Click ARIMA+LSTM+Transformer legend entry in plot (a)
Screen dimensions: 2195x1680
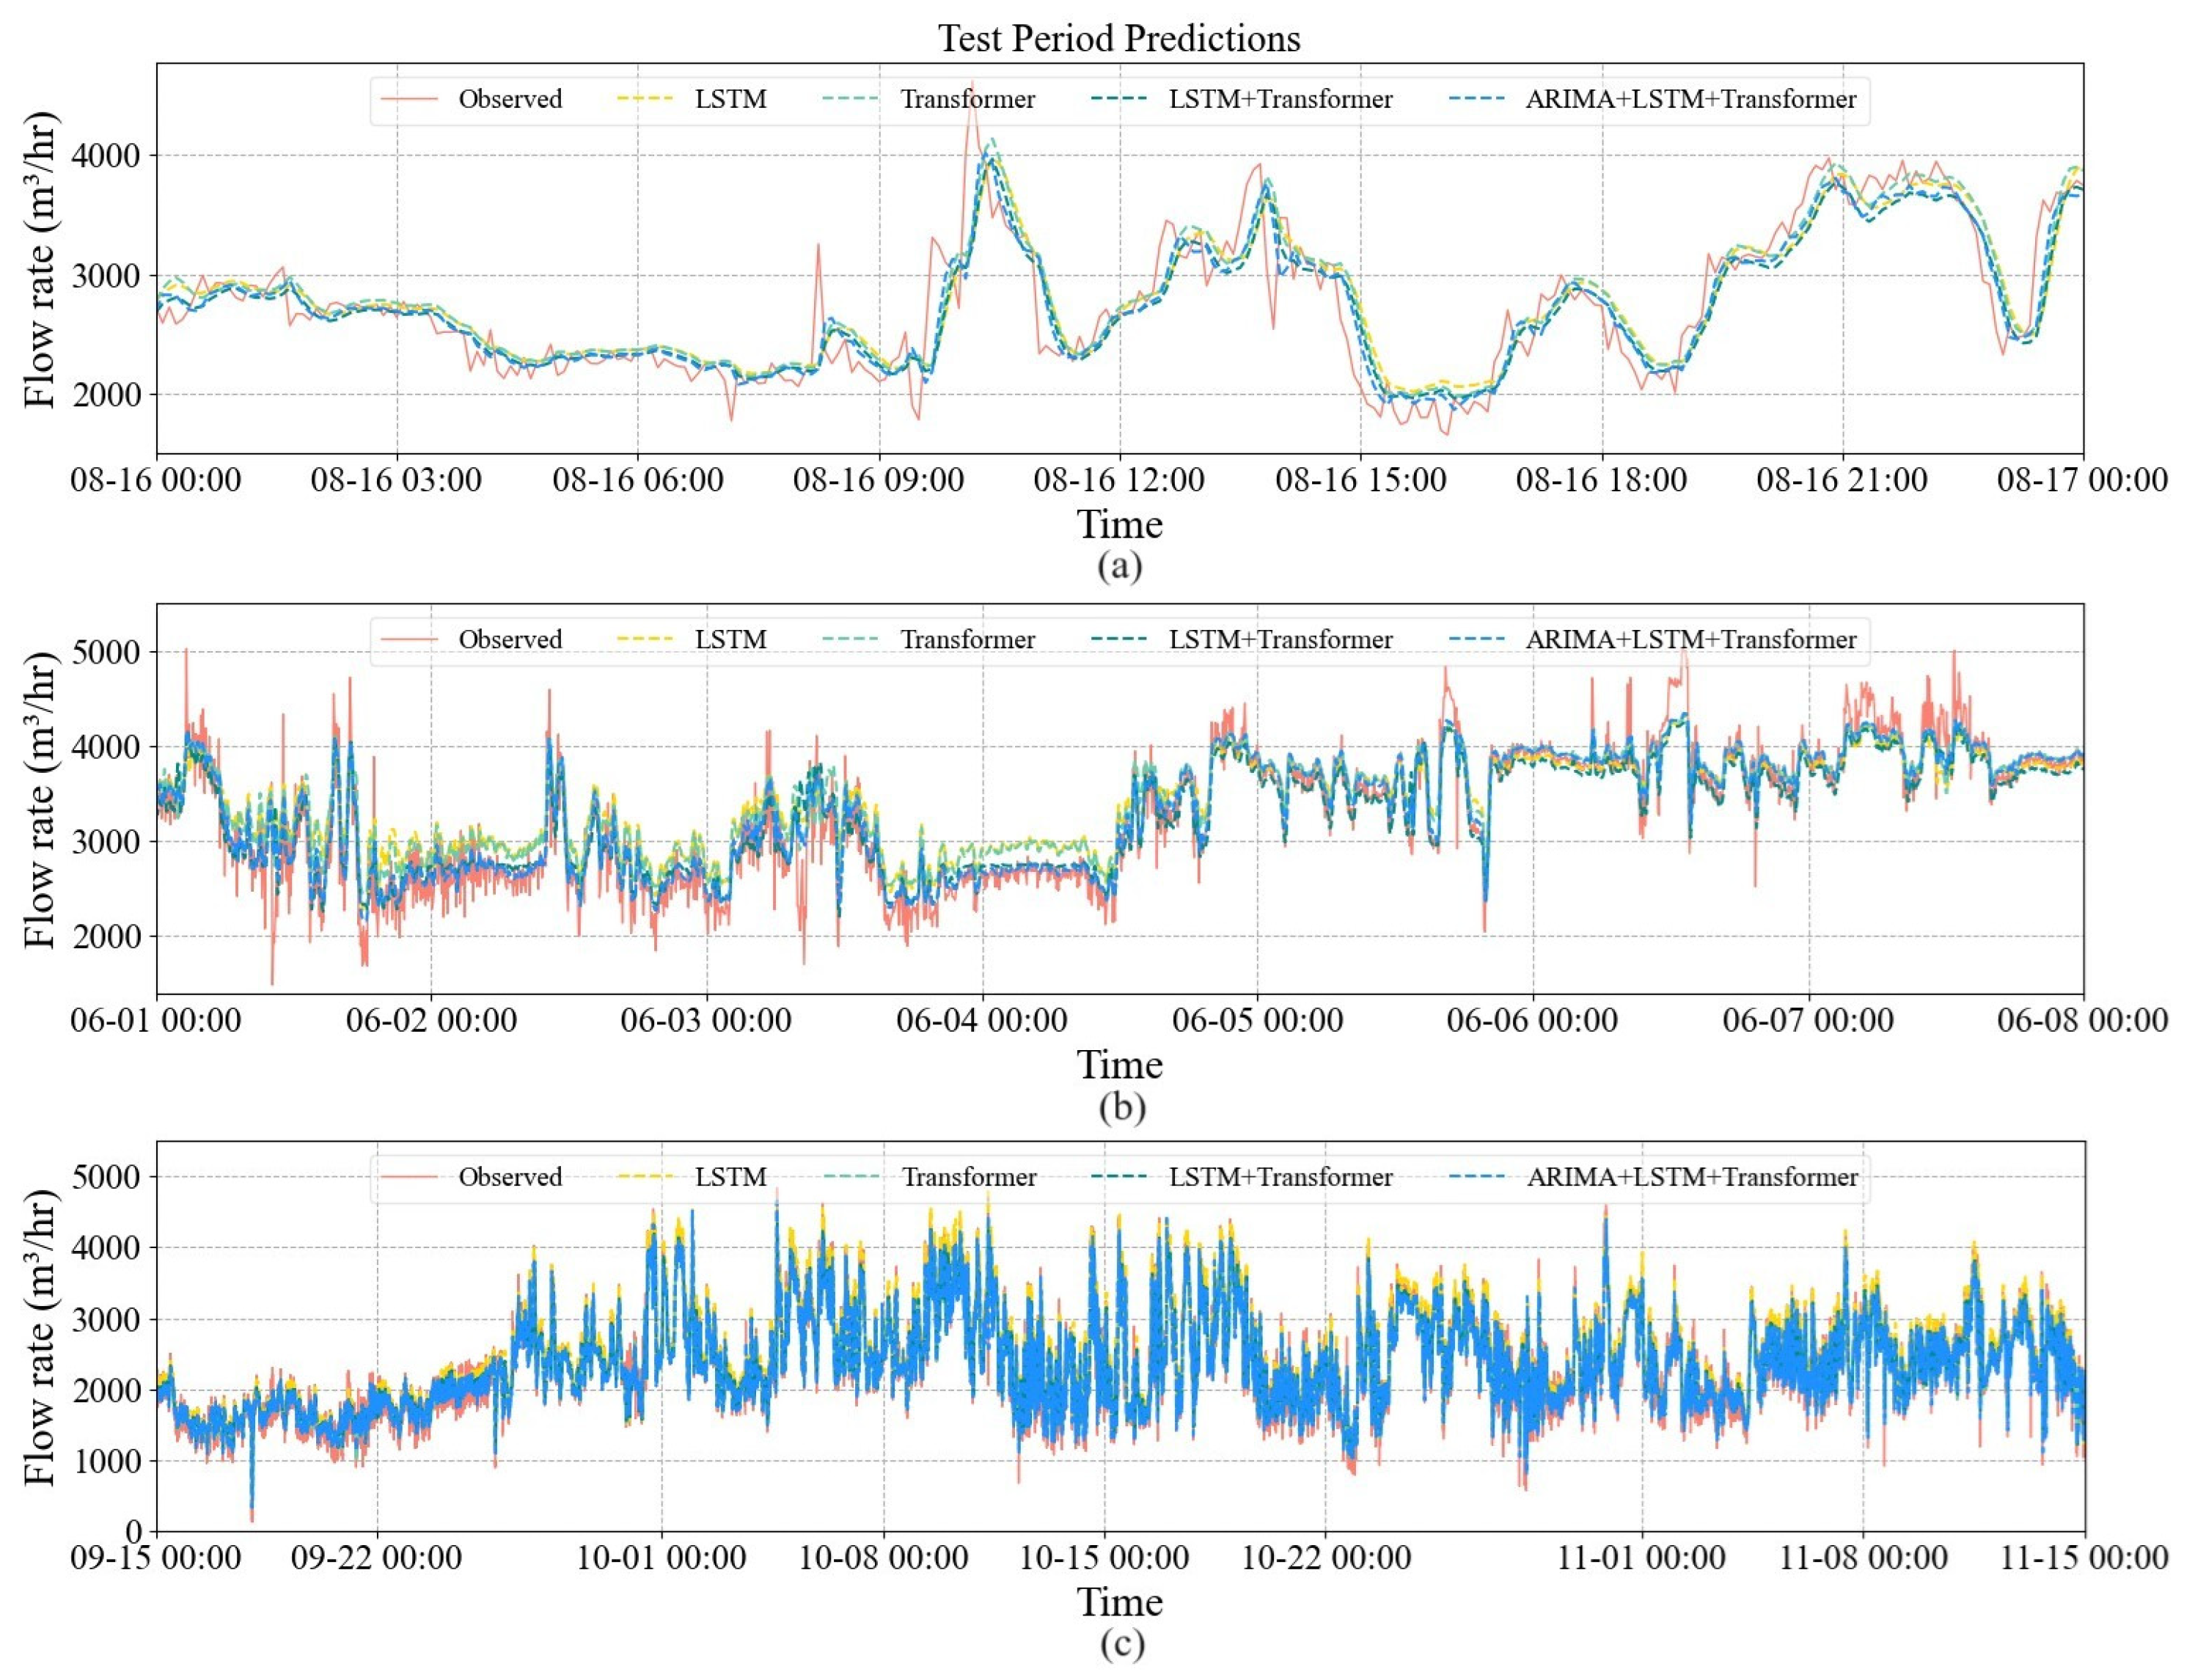click(1690, 99)
